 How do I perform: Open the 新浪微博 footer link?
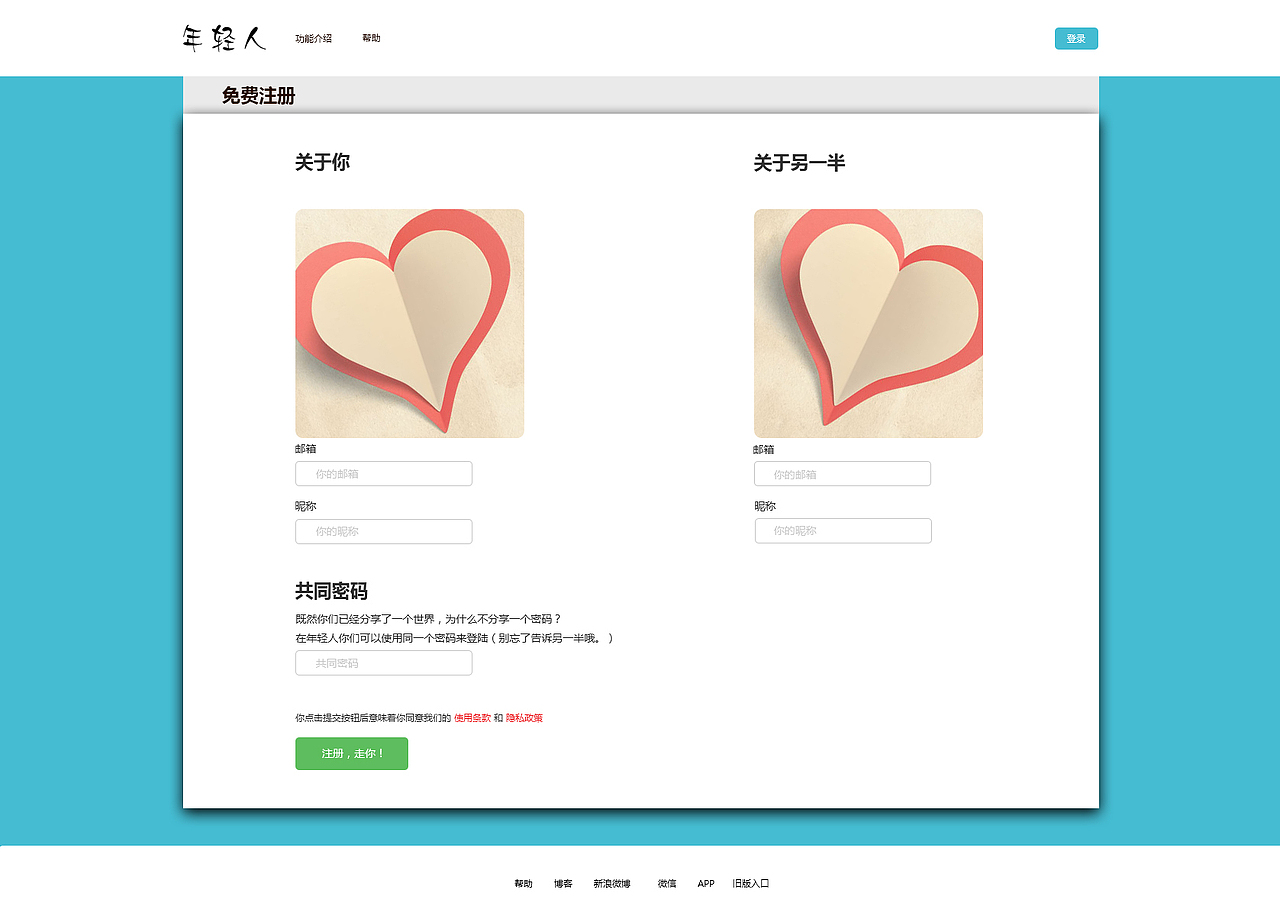coord(611,884)
